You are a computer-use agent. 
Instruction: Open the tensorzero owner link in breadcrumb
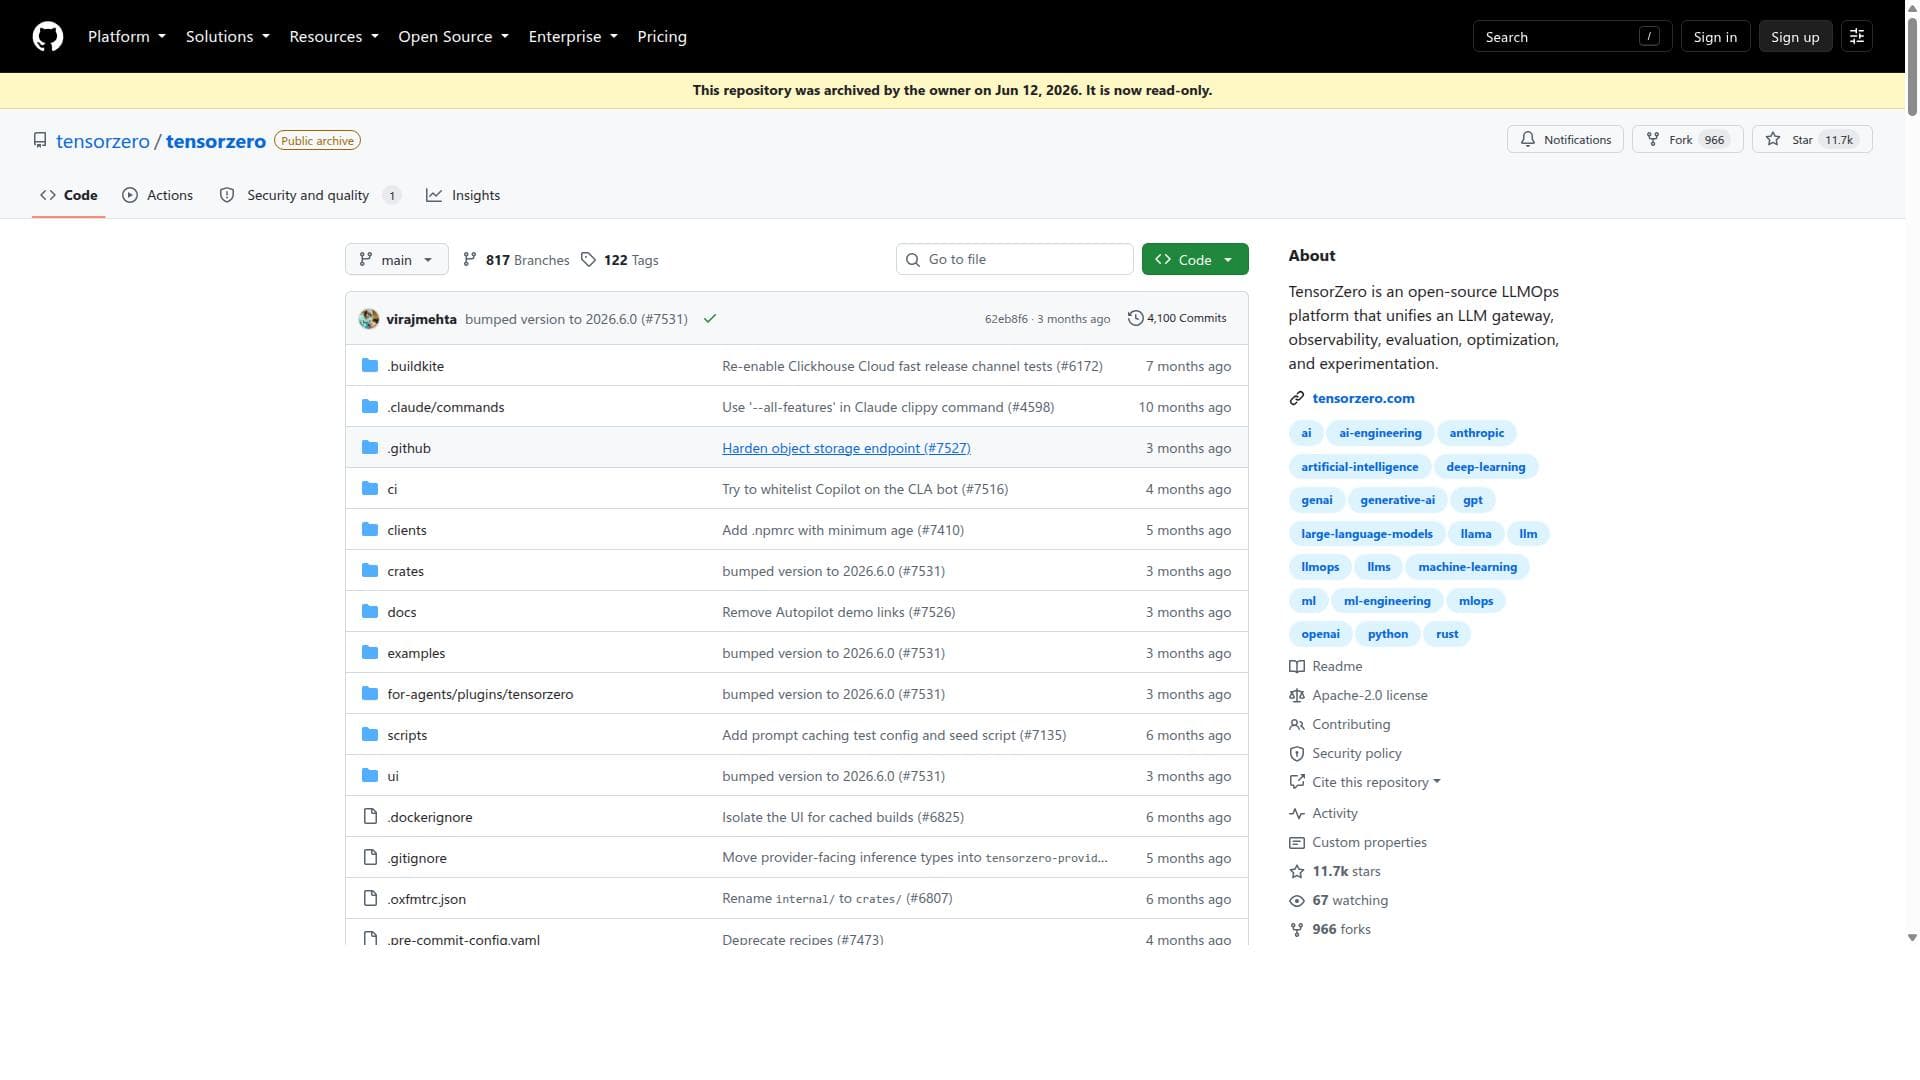click(x=103, y=141)
